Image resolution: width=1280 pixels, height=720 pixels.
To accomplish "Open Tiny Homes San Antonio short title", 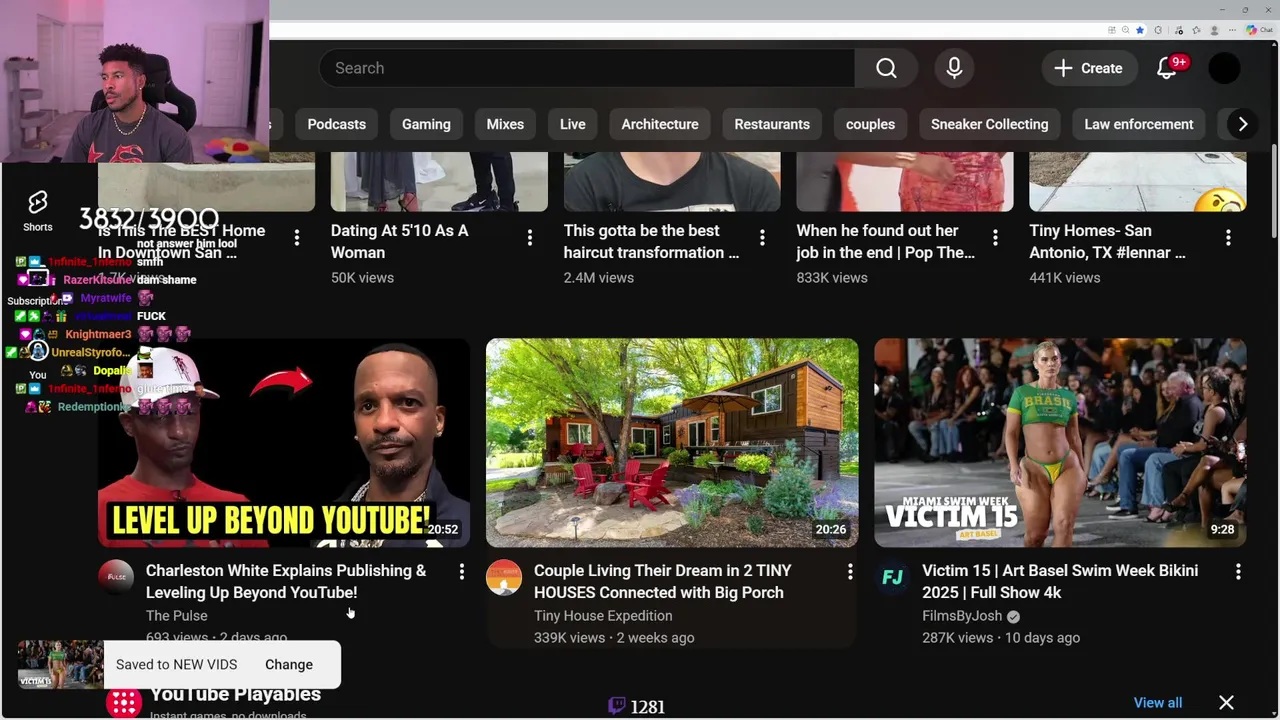I will [x=1107, y=241].
